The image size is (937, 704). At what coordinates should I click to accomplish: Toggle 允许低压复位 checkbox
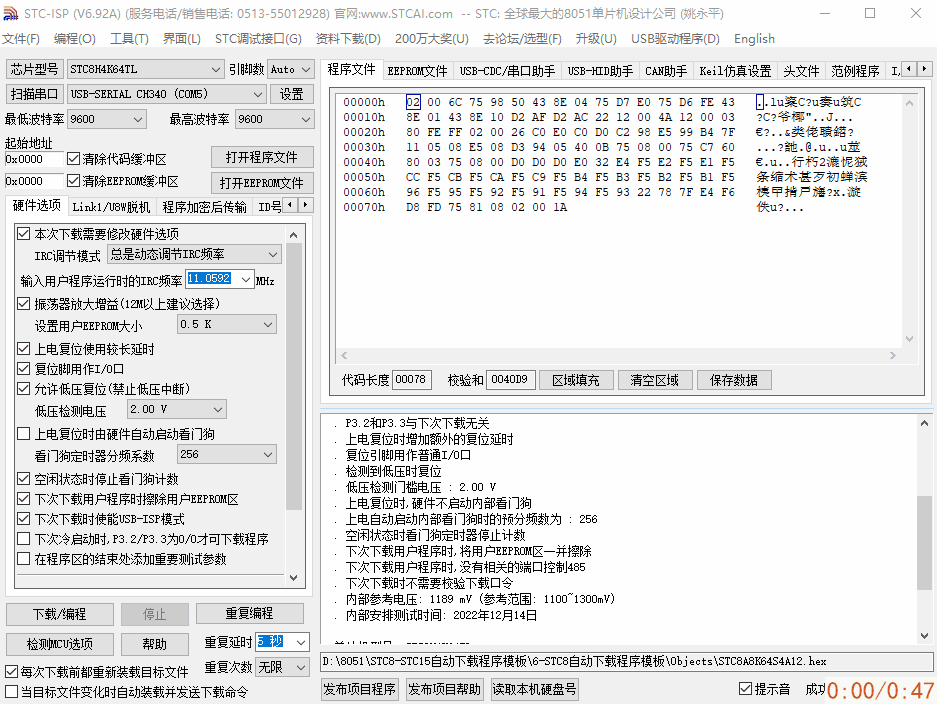[x=23, y=389]
